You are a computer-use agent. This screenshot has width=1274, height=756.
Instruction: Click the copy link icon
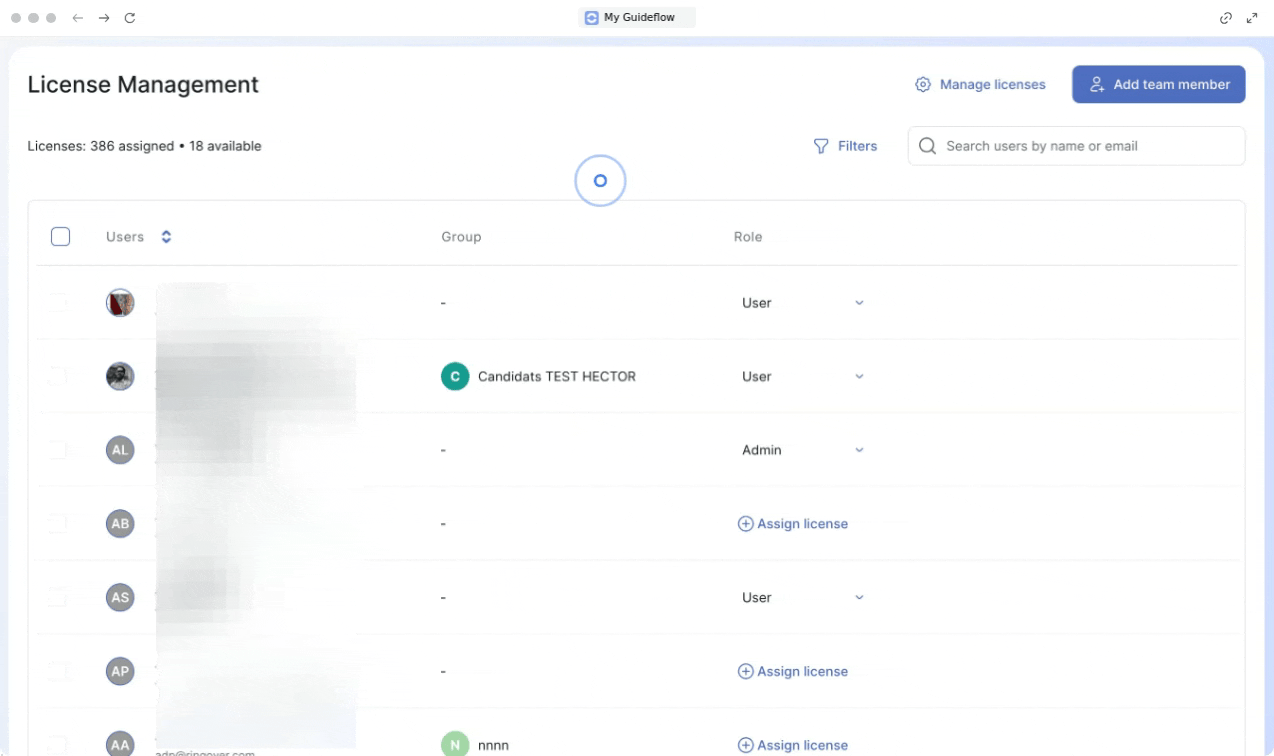1226,18
